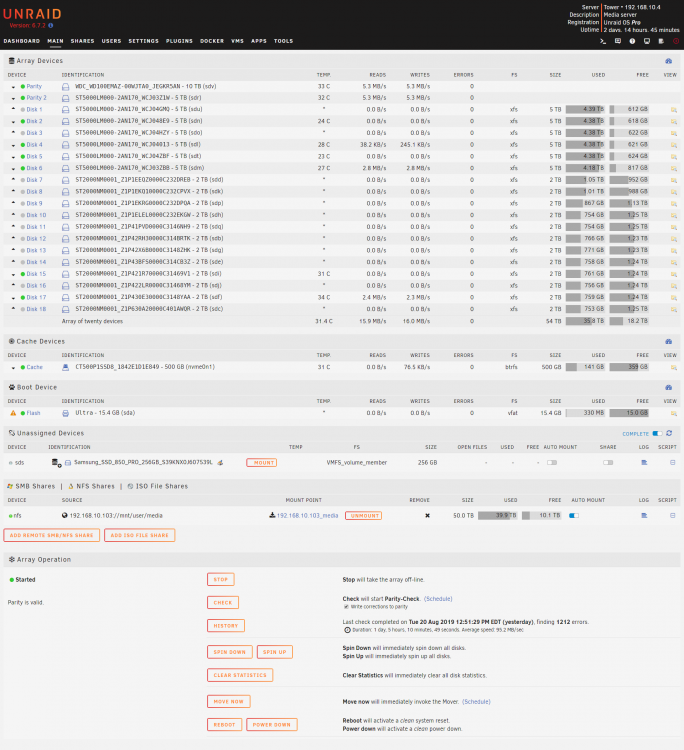Image resolution: width=684 pixels, height=750 pixels.
Task: Toggle auto mount for nfs media share
Action: [x=574, y=516]
